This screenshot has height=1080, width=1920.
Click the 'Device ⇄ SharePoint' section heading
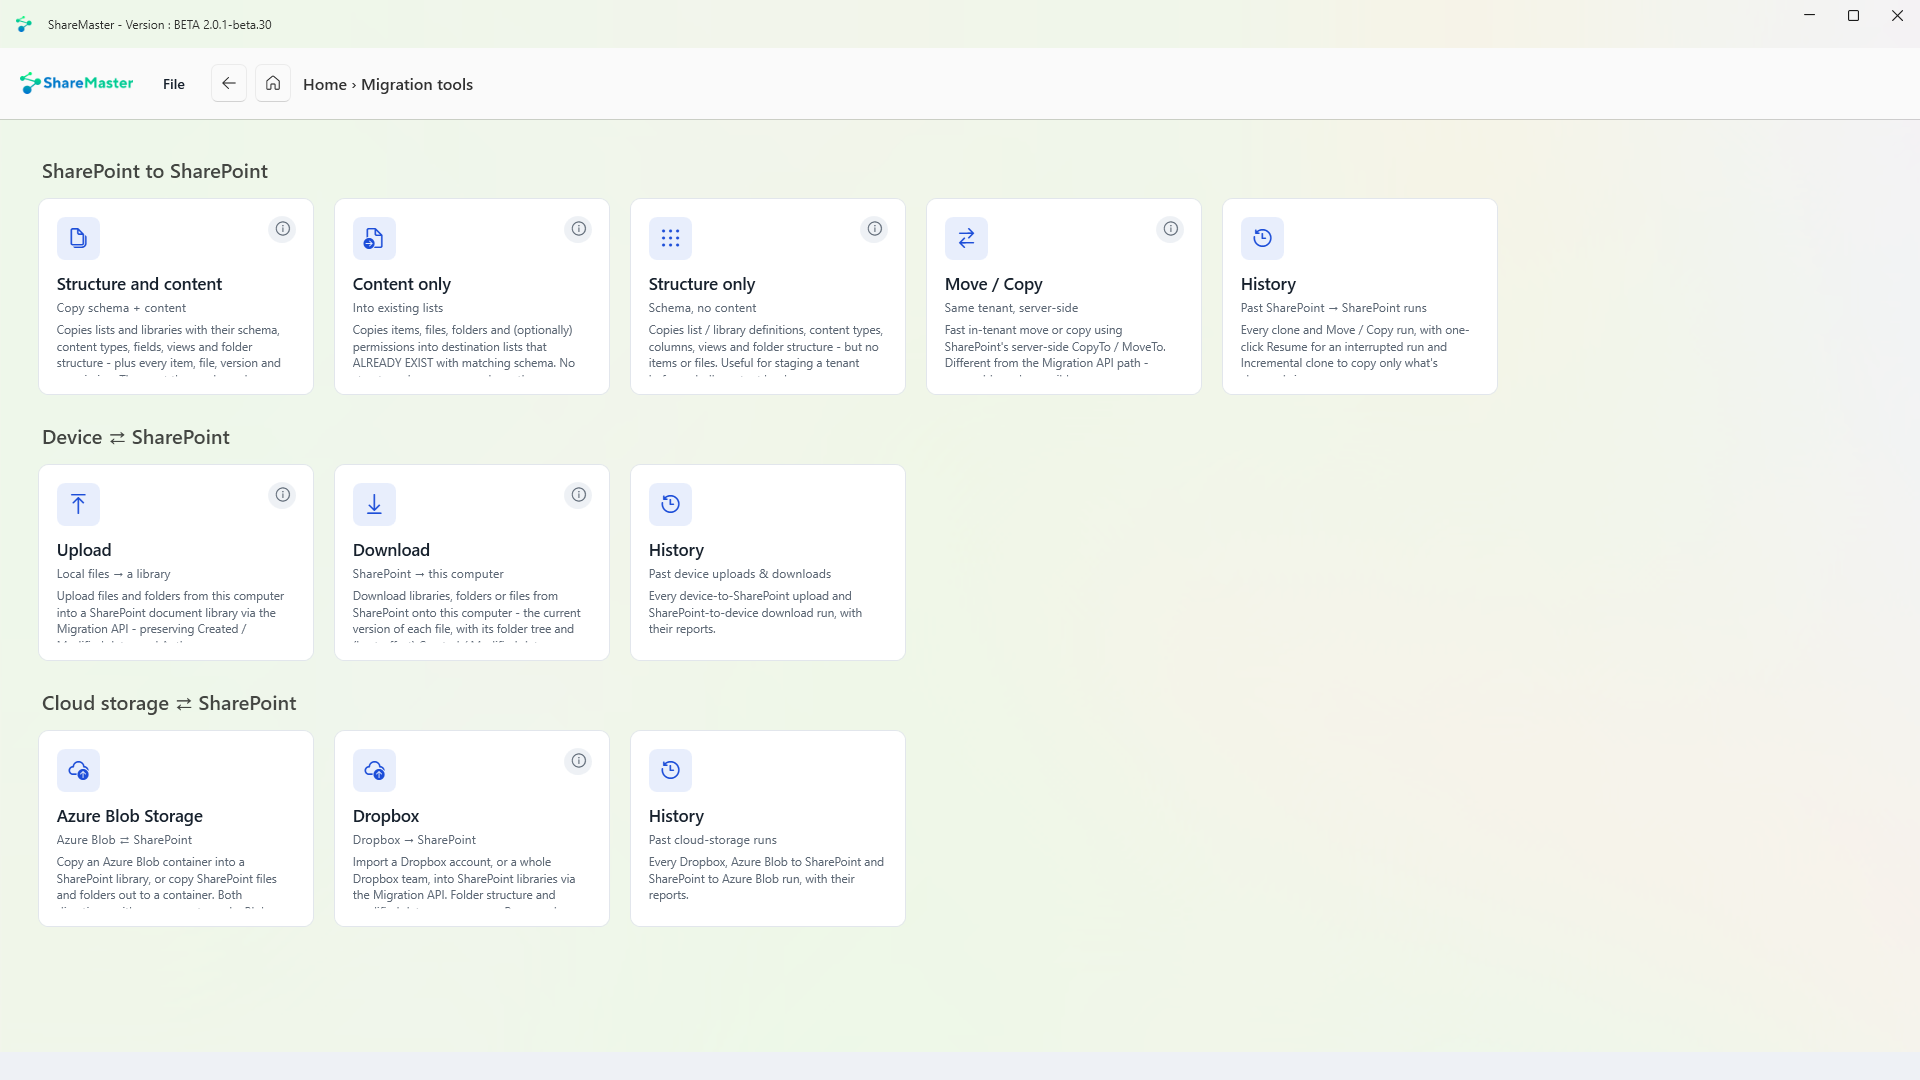pyautogui.click(x=136, y=437)
